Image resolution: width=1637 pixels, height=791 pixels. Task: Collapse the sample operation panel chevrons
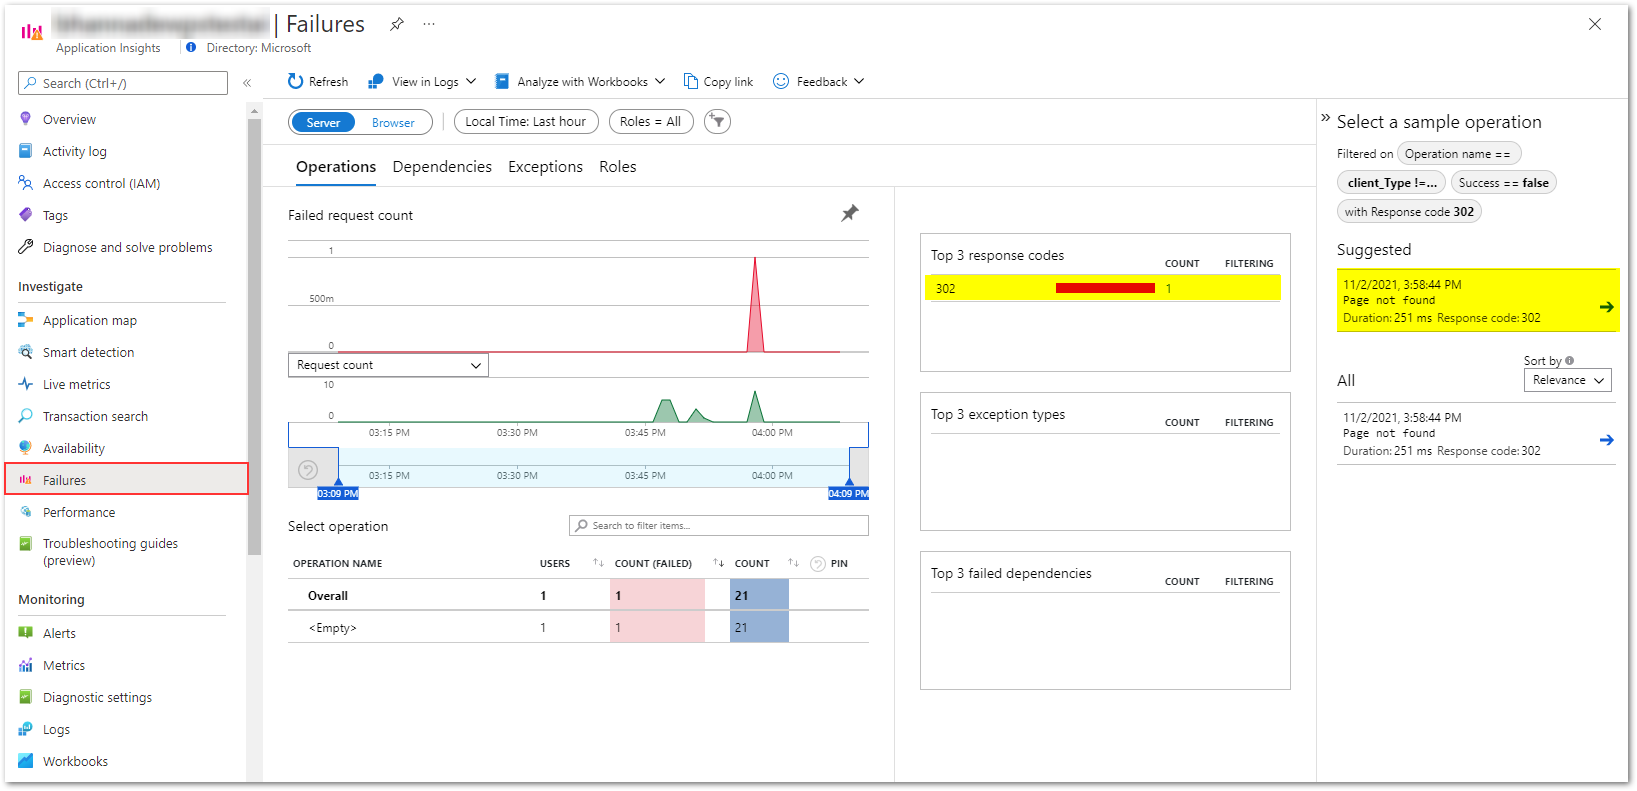point(1326,118)
